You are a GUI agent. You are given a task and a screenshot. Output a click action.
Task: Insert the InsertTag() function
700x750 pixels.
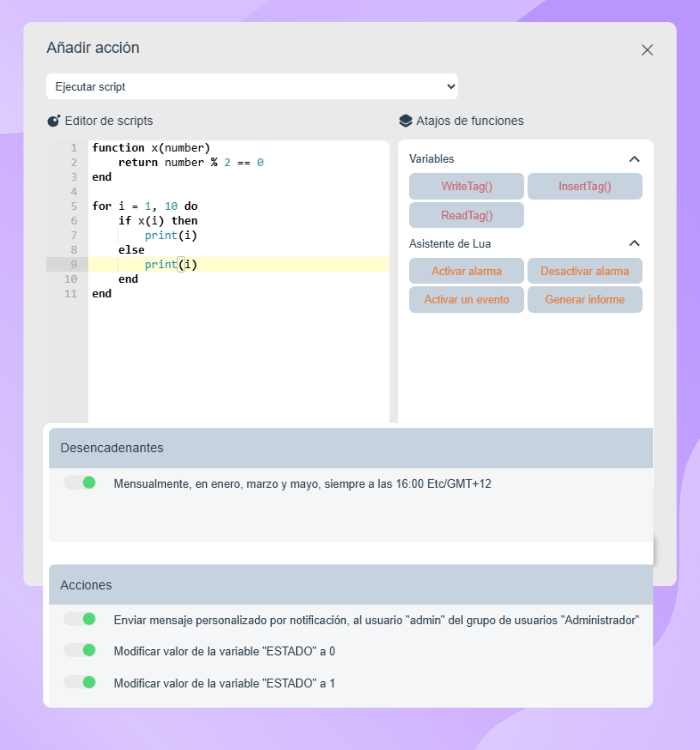[x=585, y=187]
